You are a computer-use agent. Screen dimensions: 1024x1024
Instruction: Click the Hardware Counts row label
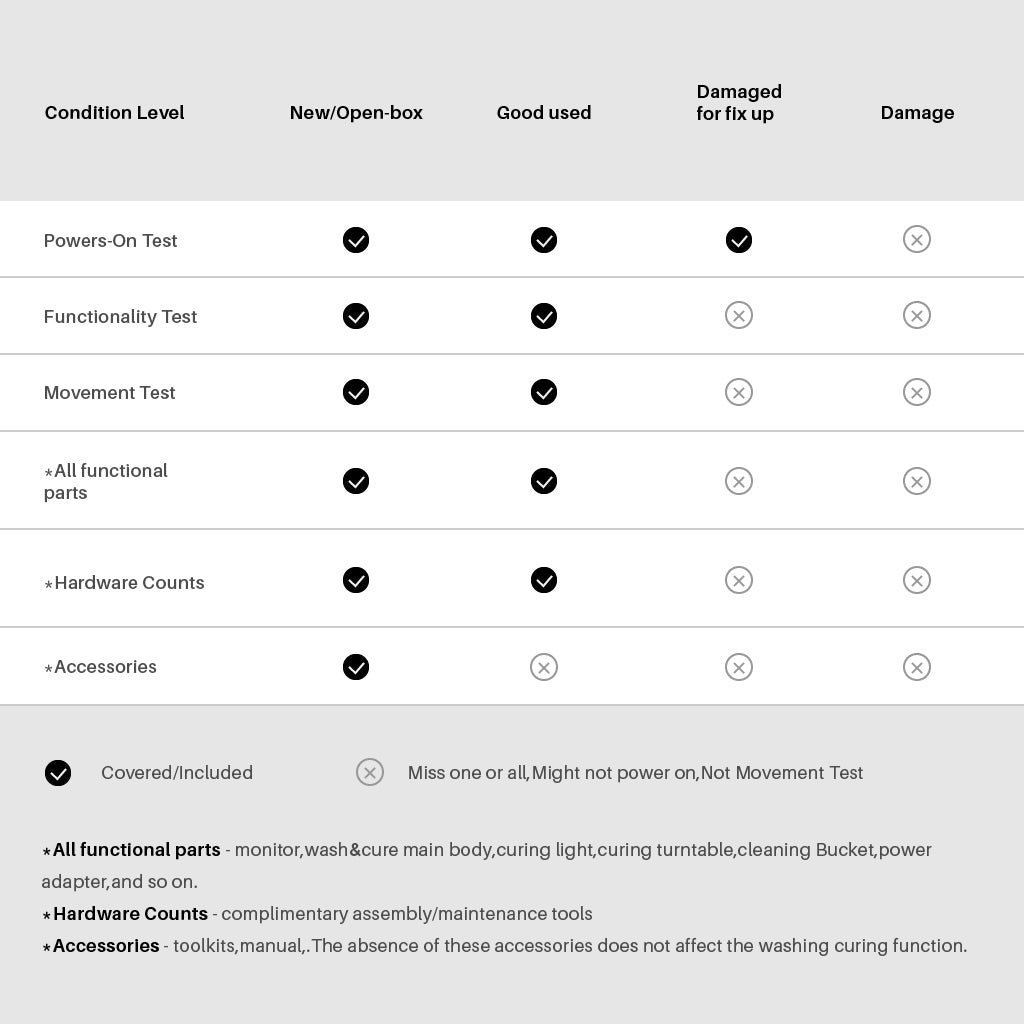point(128,583)
